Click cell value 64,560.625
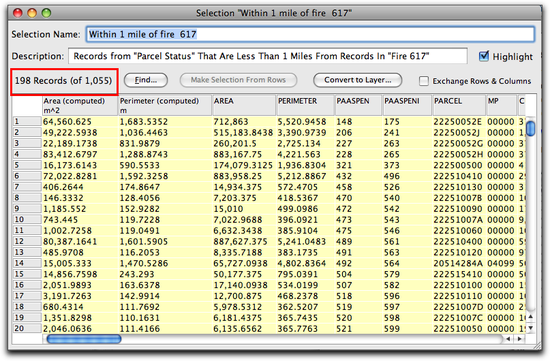 click(x=67, y=122)
